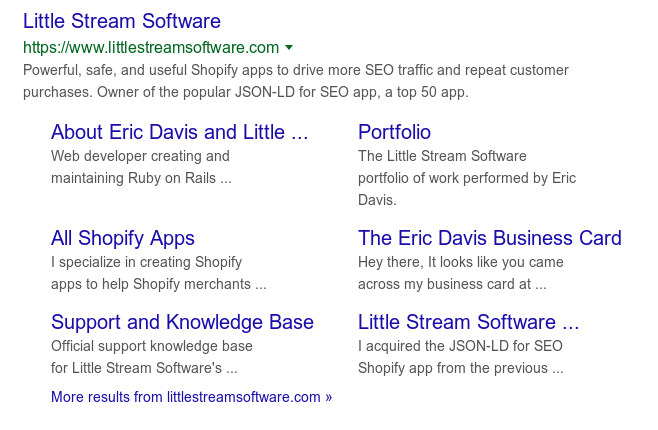Click the text 'portfolio of work performed by Eric'
The image size is (658, 430).
point(467,178)
